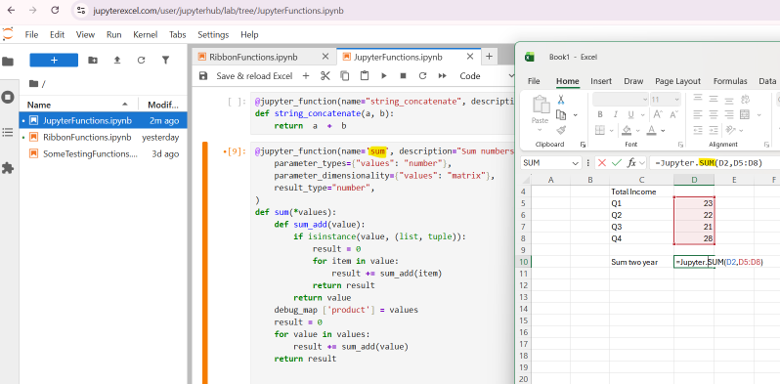
Task: Sort files by Name column header
Action: tap(79, 105)
